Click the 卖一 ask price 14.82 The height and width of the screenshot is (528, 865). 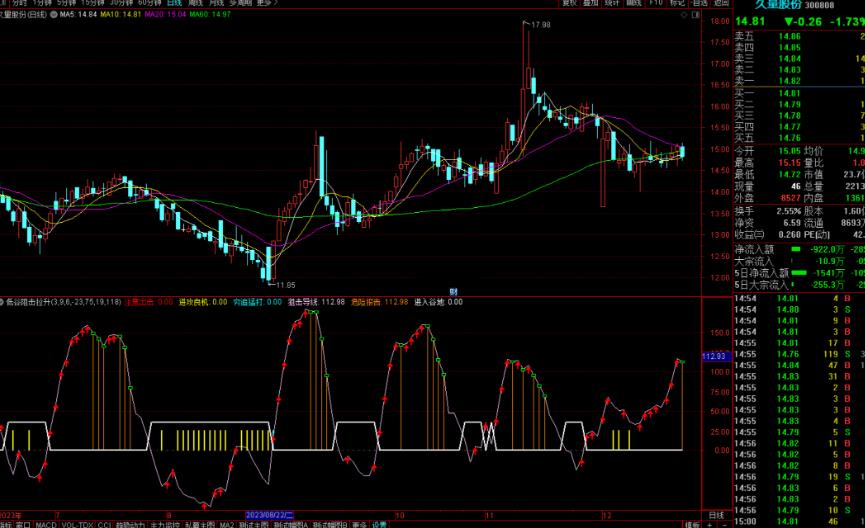[789, 81]
